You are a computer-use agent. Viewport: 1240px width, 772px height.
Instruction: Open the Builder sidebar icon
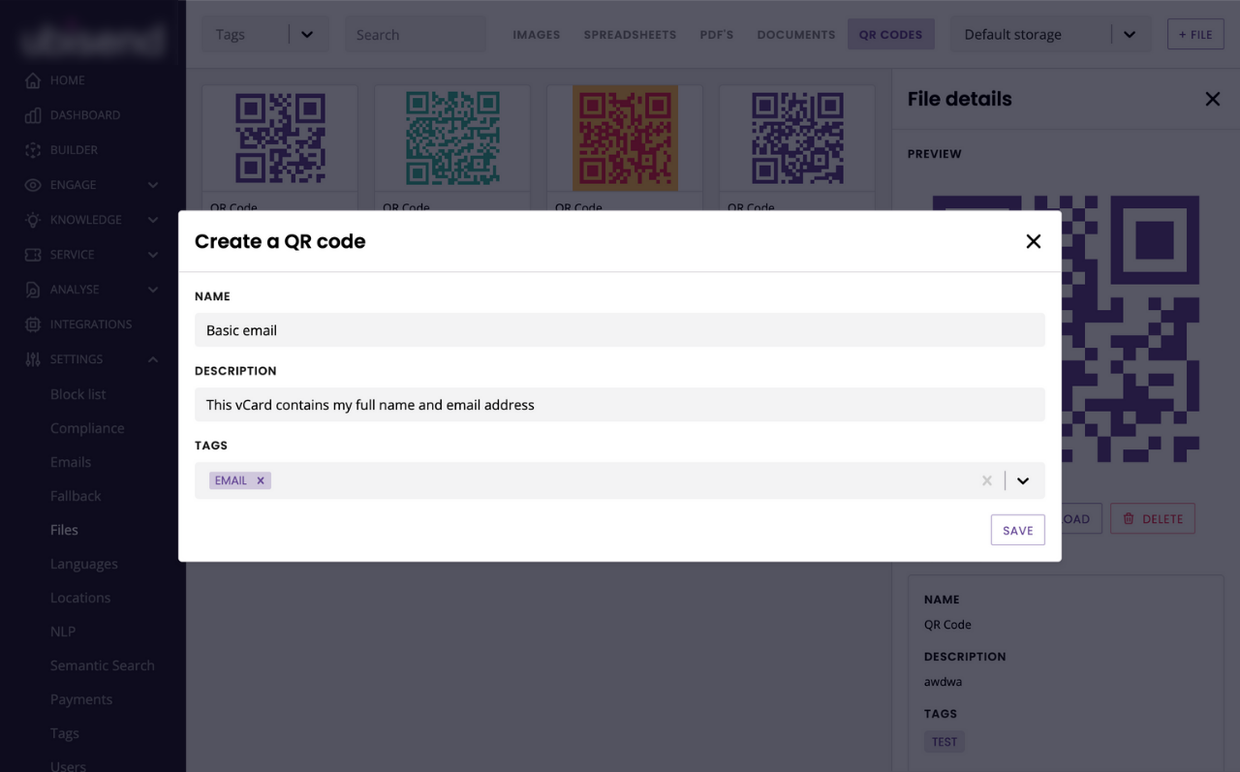click(x=33, y=150)
